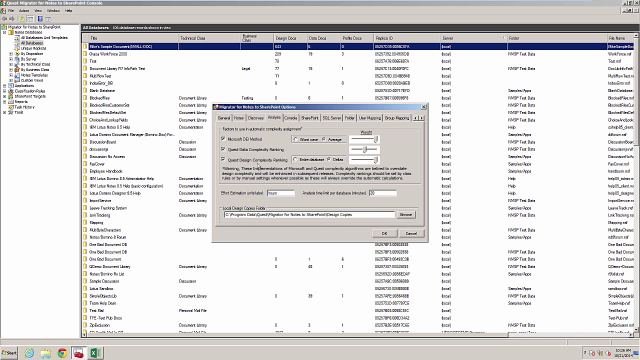Click the Tools icon in tree
This screenshot has height=360, width=640.
tap(11, 113)
